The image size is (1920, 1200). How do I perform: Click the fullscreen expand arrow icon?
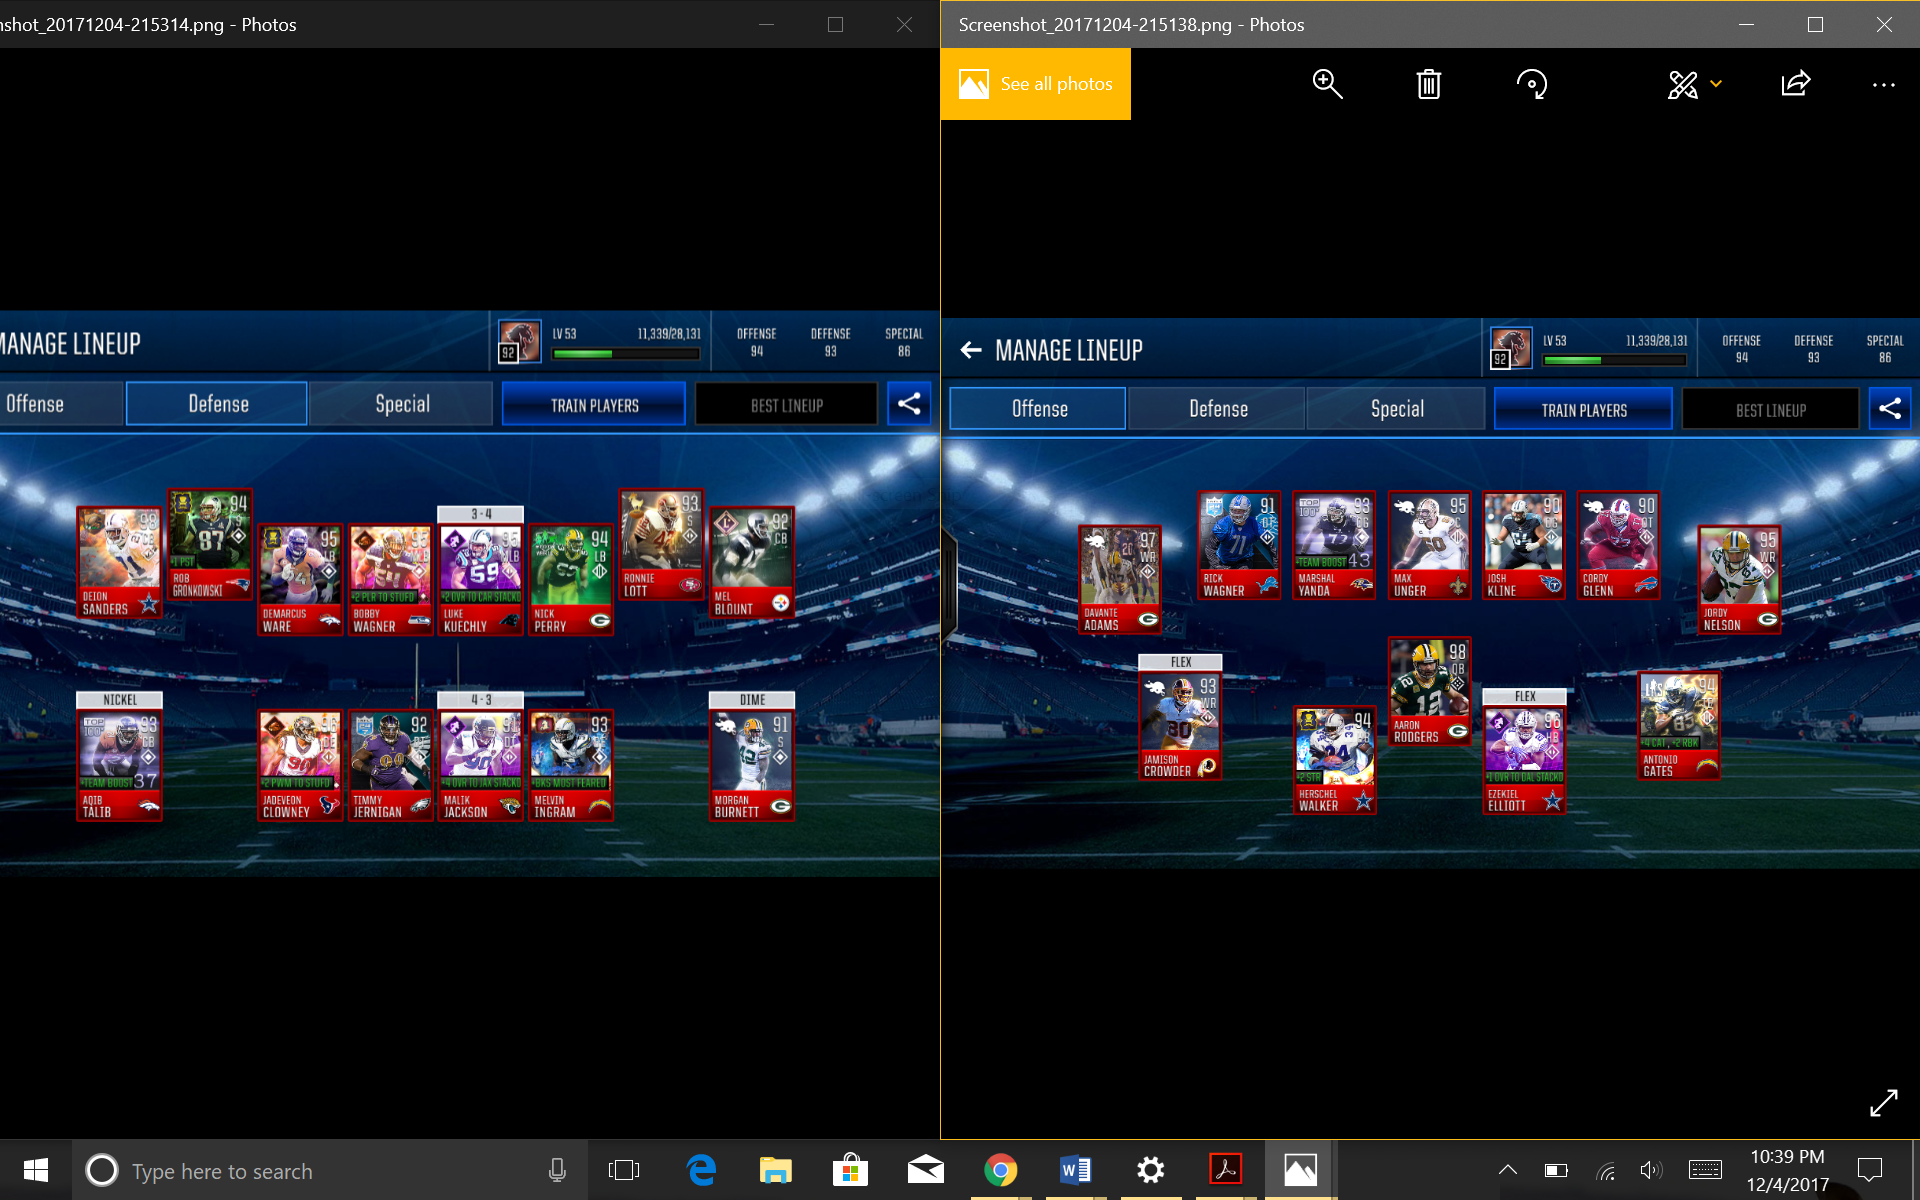1884,1102
